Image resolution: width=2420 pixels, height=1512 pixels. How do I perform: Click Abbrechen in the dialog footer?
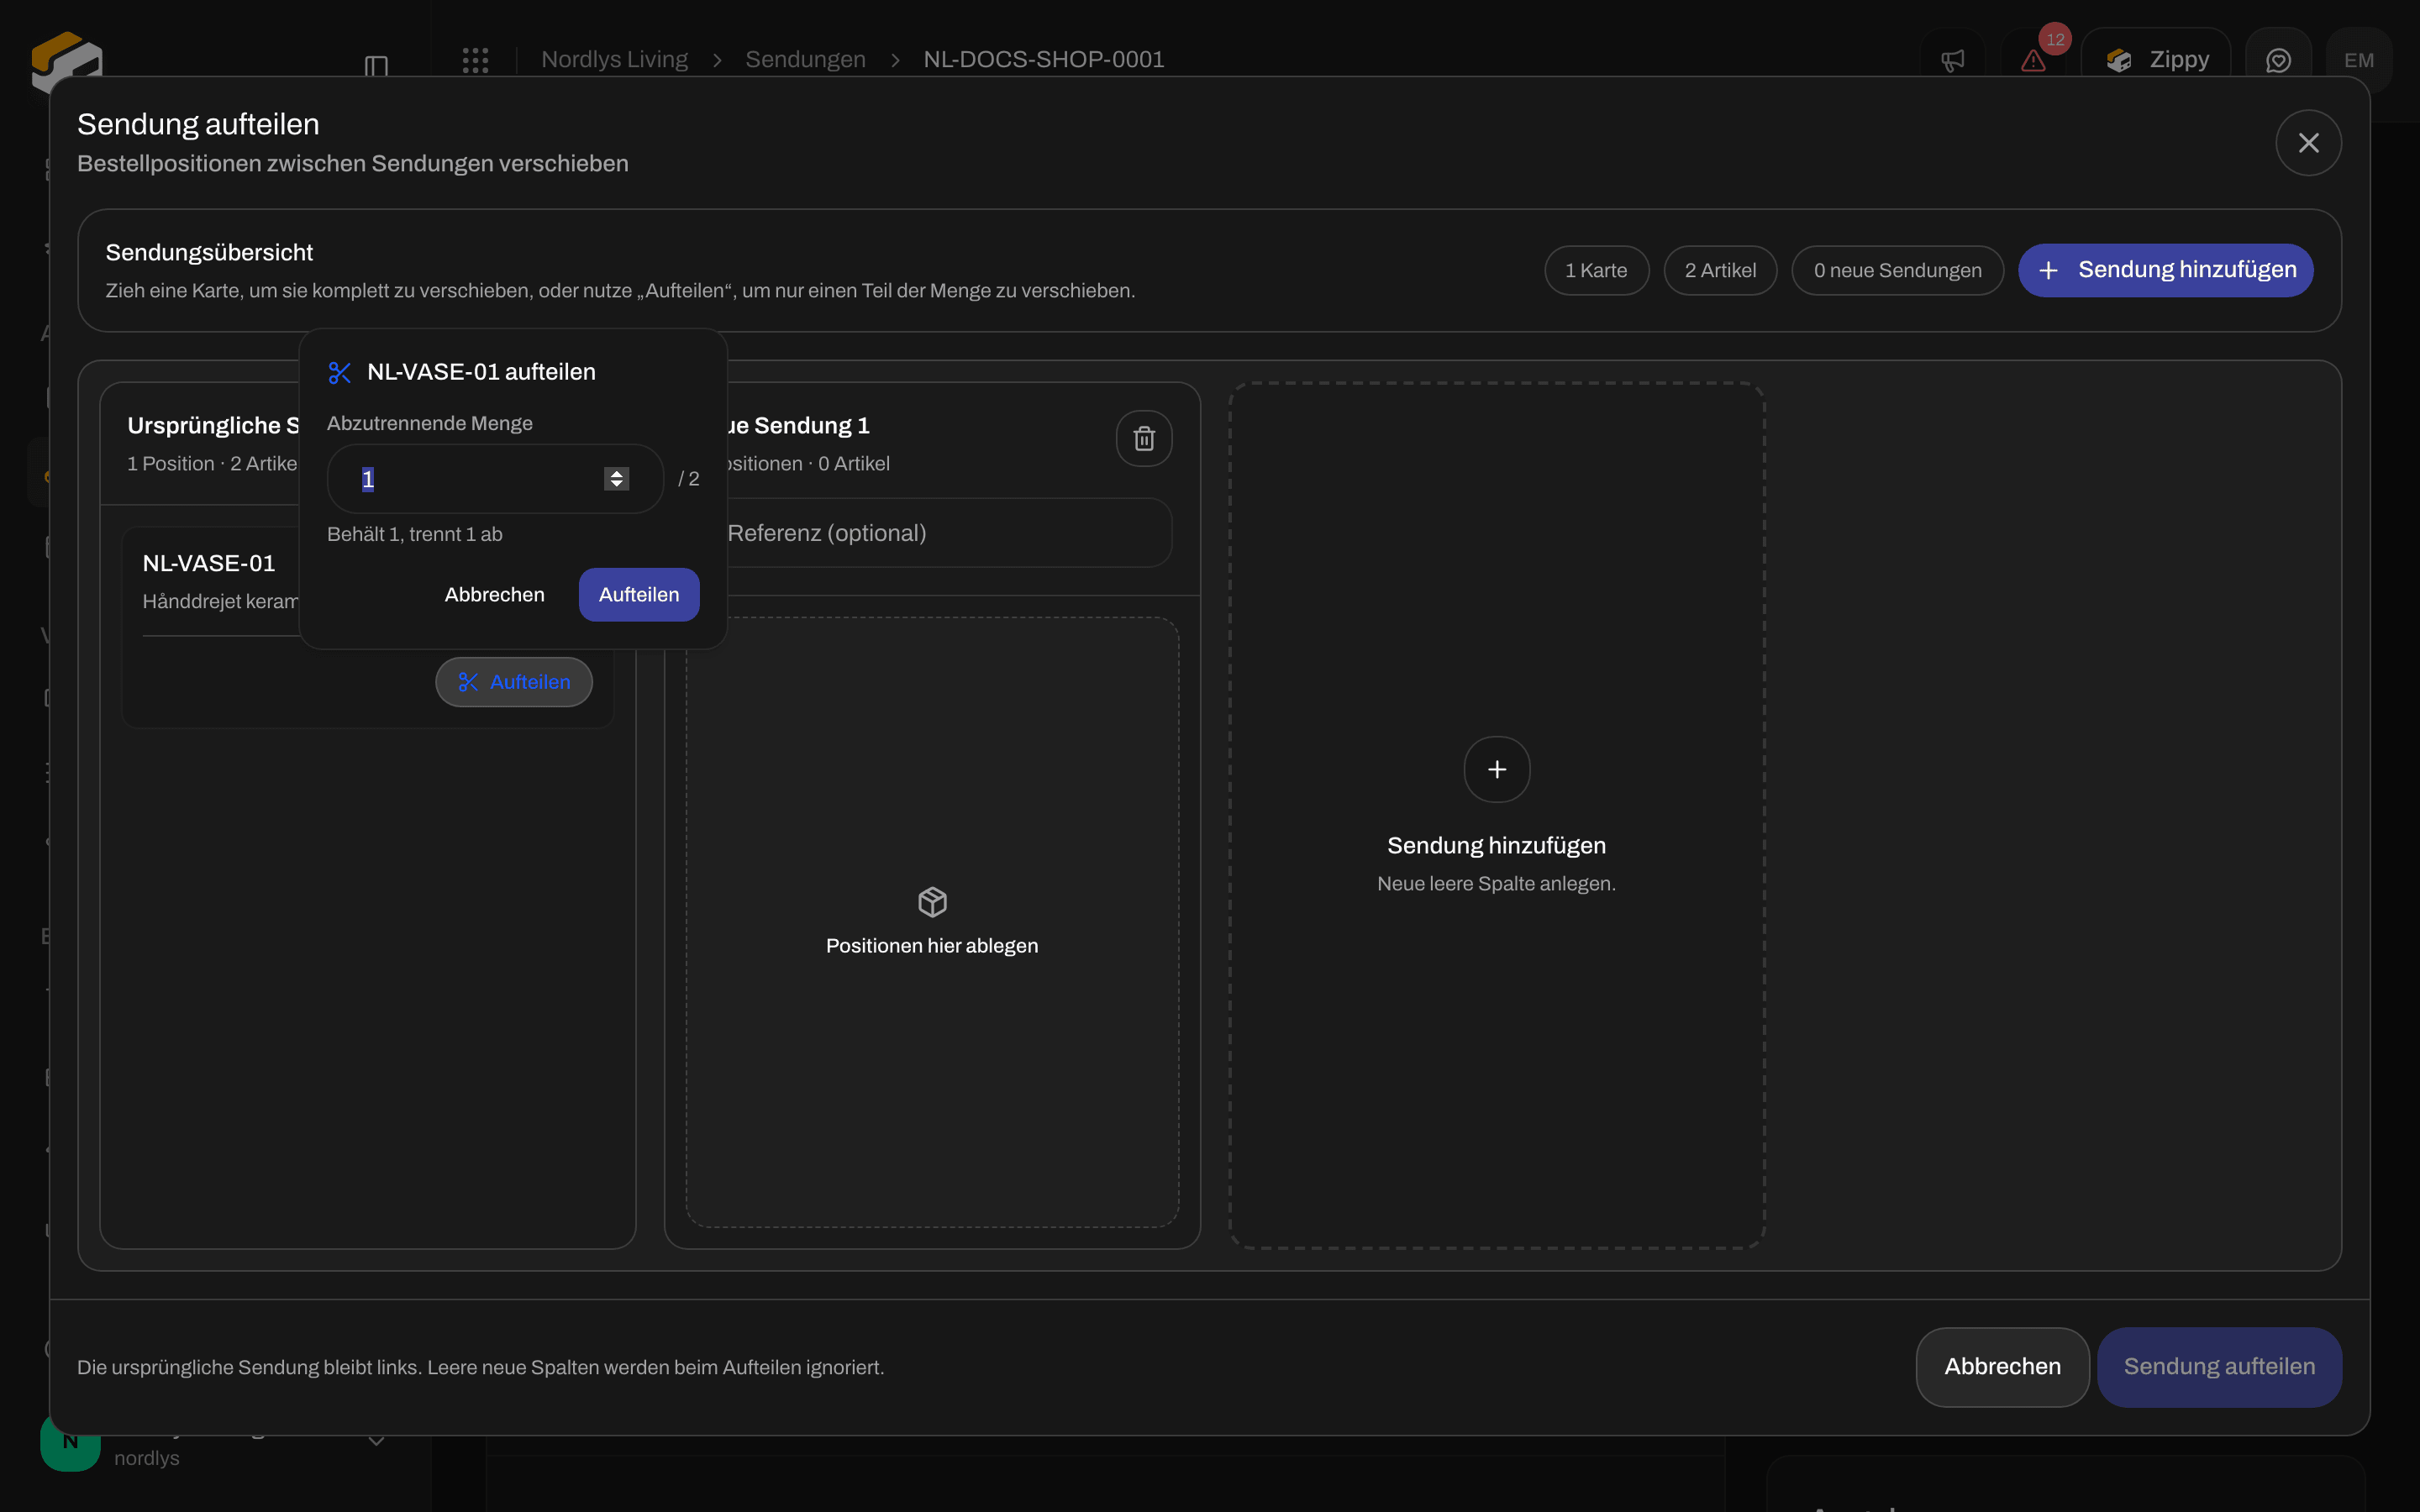pyautogui.click(x=2002, y=1367)
